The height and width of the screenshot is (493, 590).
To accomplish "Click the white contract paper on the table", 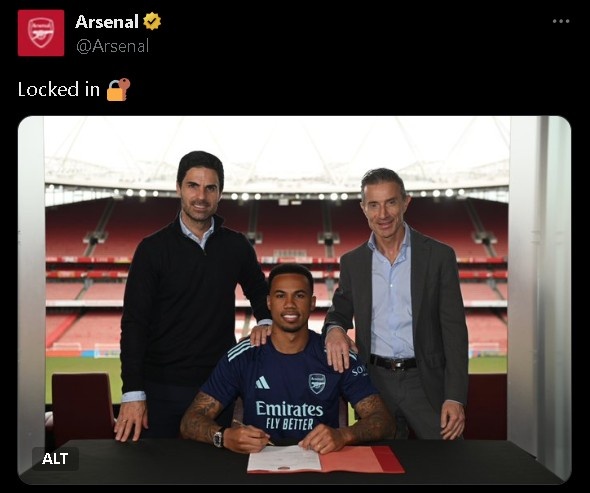I will pos(285,458).
